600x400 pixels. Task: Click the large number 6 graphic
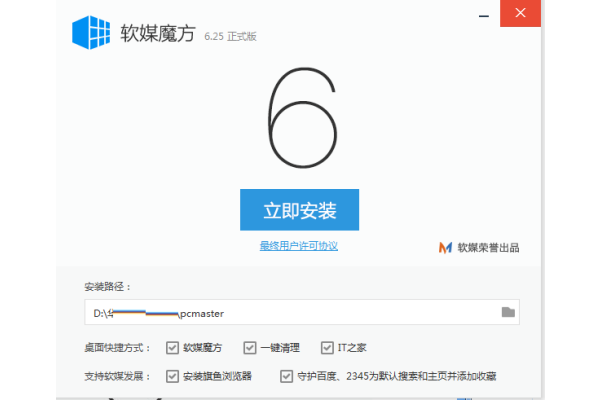click(302, 118)
